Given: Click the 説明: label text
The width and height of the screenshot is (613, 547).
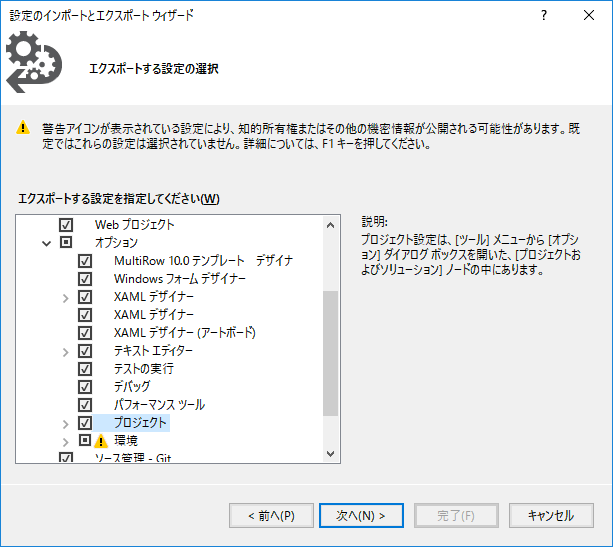Looking at the screenshot, I should 375,222.
